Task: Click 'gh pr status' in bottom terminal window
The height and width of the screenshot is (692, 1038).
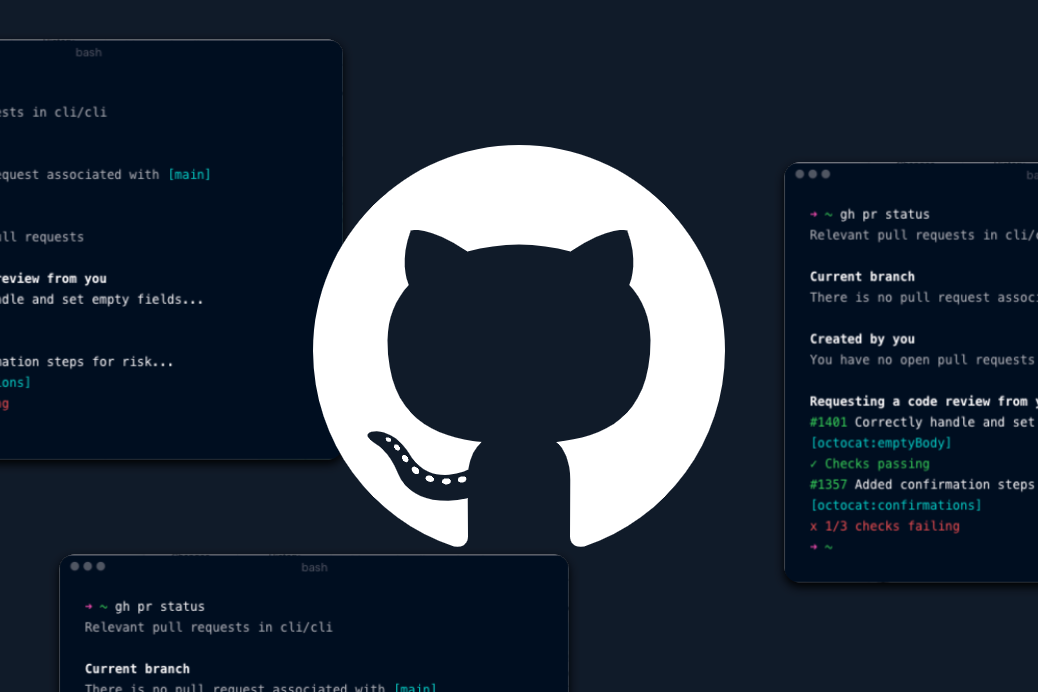Action: click(x=160, y=607)
